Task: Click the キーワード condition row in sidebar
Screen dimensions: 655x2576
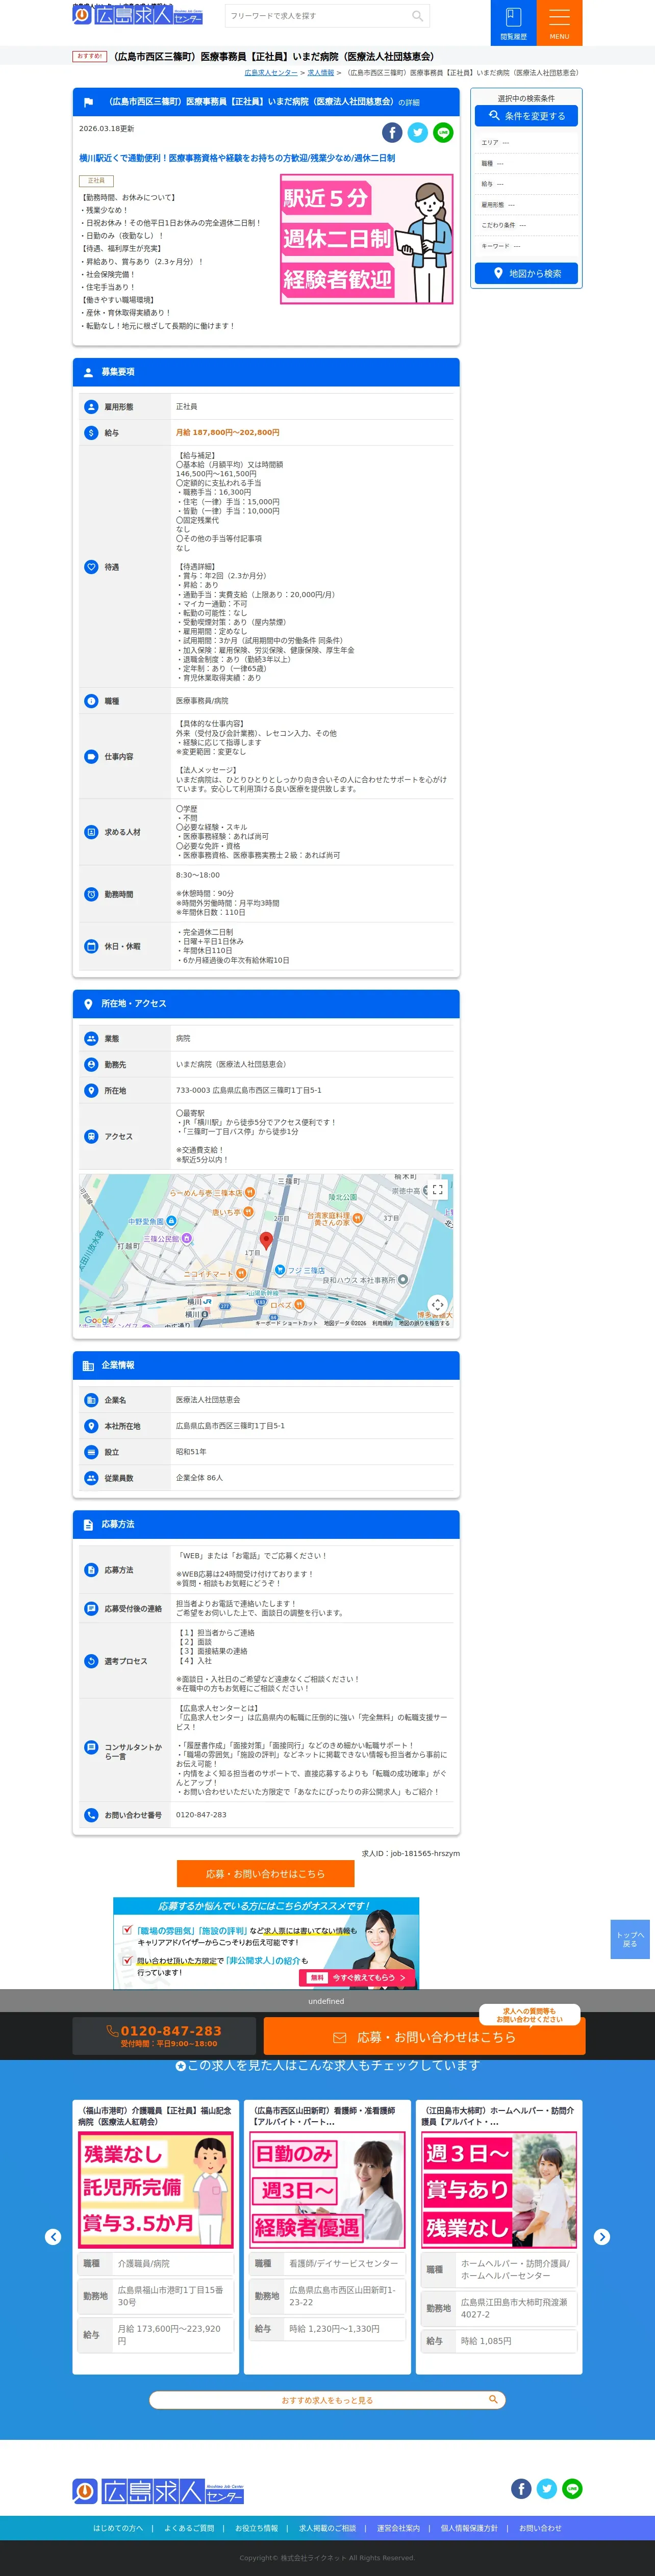Action: [x=526, y=246]
